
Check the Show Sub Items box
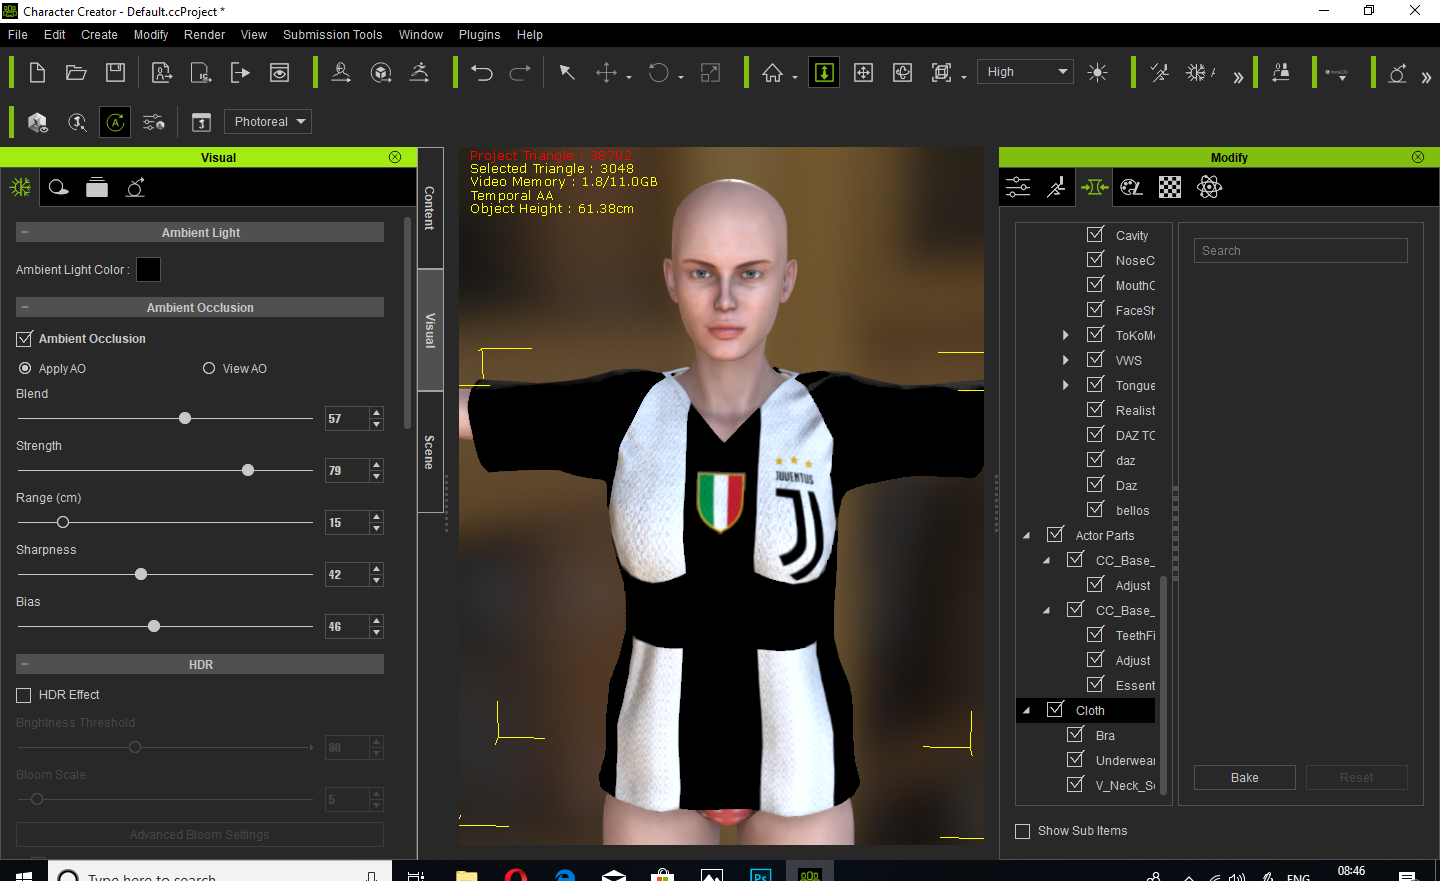[x=1022, y=831]
